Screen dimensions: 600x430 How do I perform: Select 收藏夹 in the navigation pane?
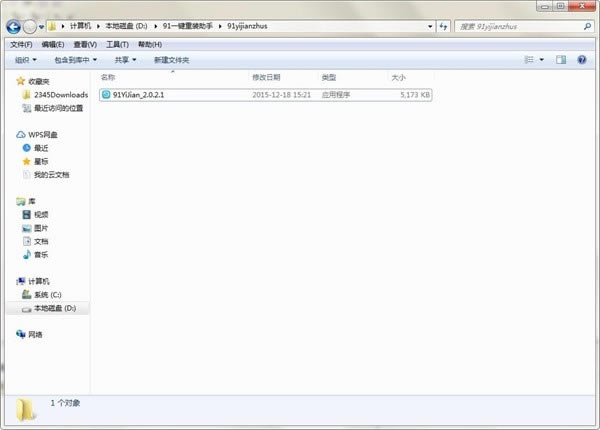39,81
